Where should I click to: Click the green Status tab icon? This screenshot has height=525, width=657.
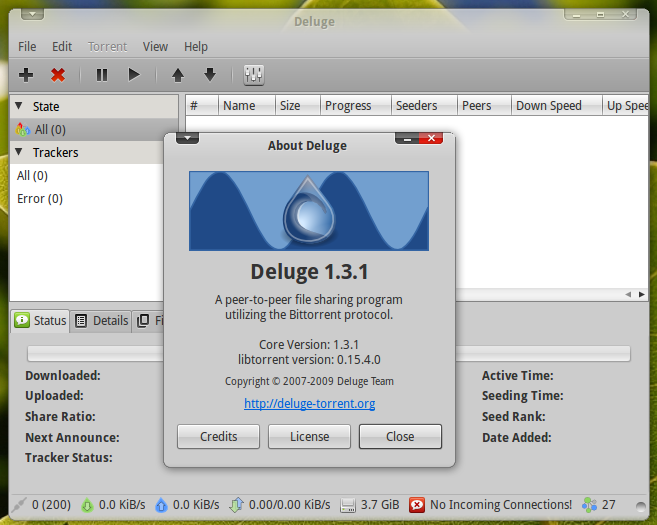22,320
